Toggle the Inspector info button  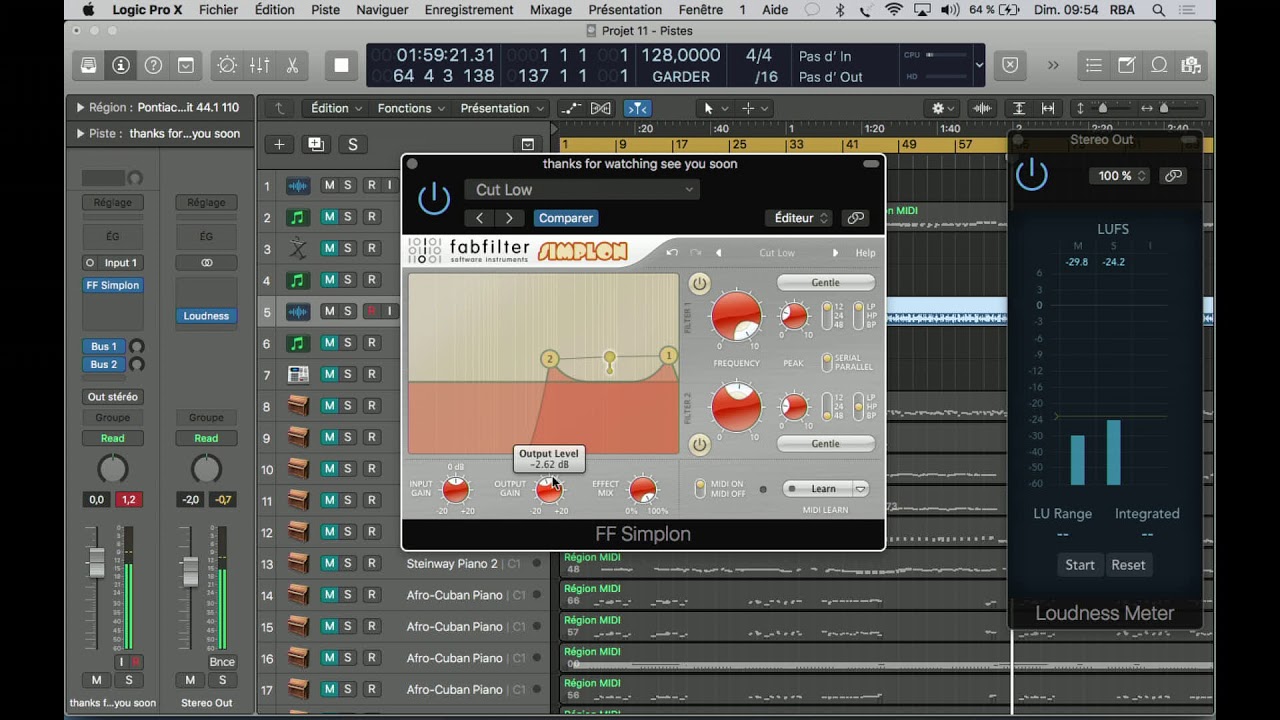121,65
